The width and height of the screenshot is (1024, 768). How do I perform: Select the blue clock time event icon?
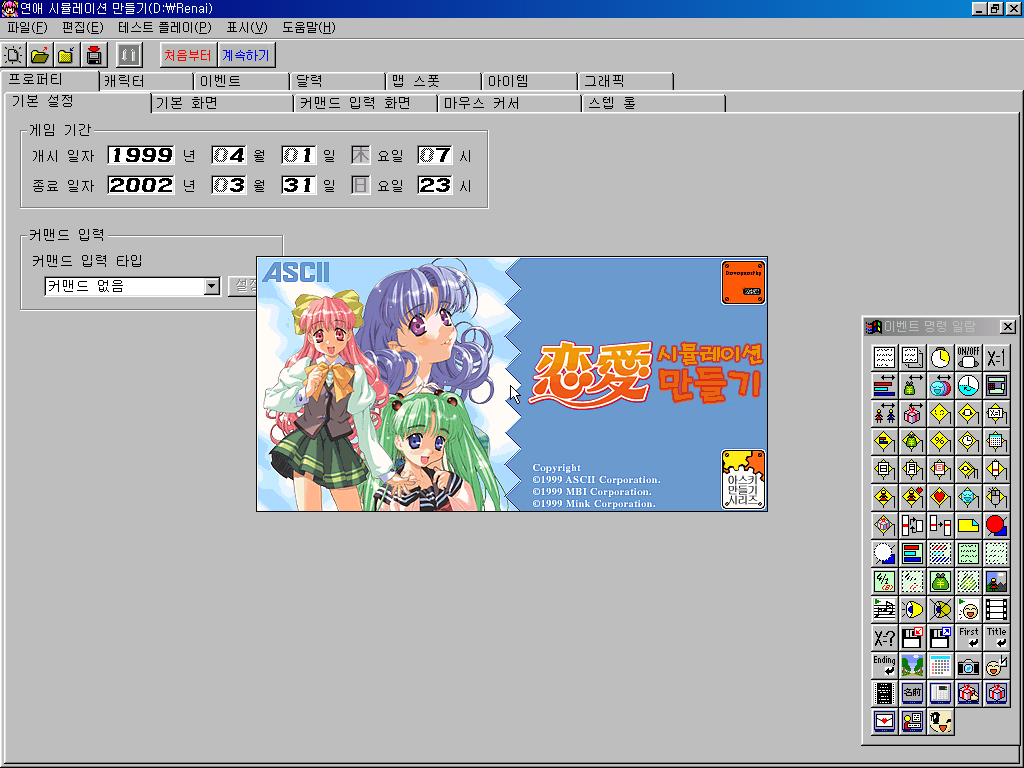pos(968,386)
